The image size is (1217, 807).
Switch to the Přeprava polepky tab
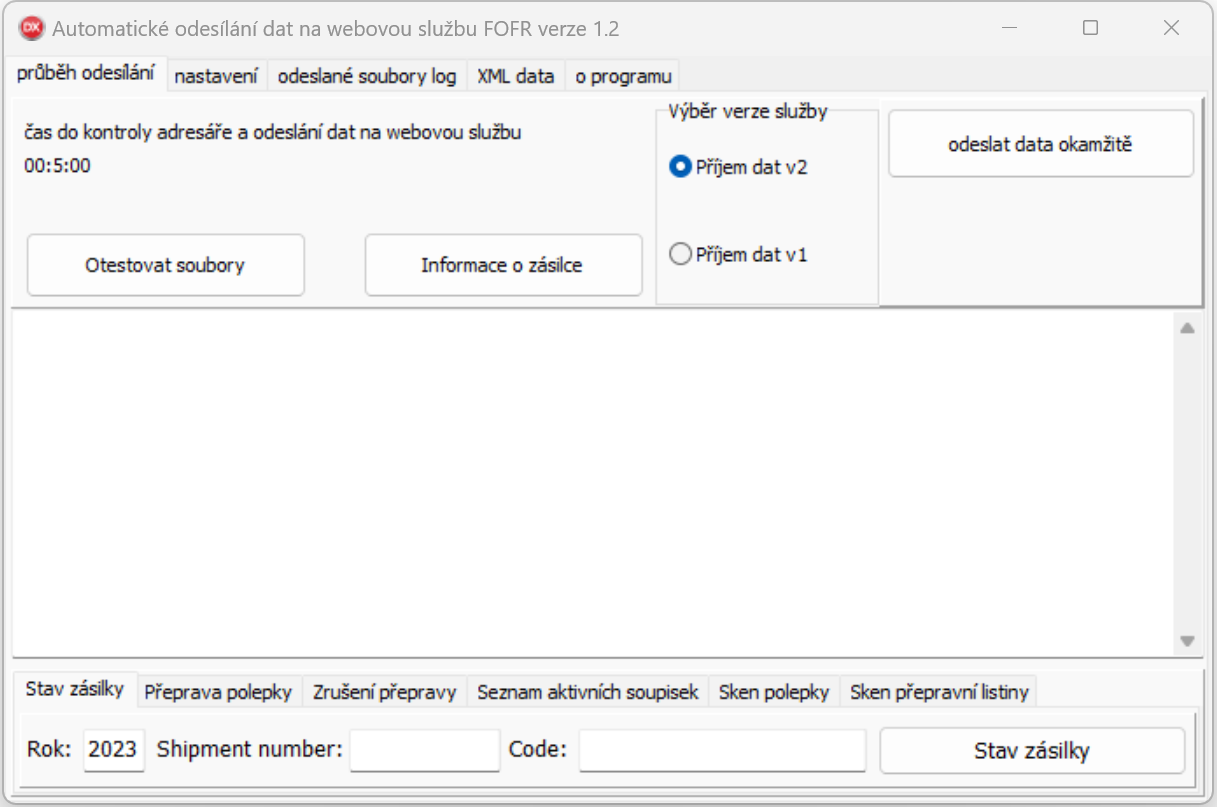click(x=218, y=691)
